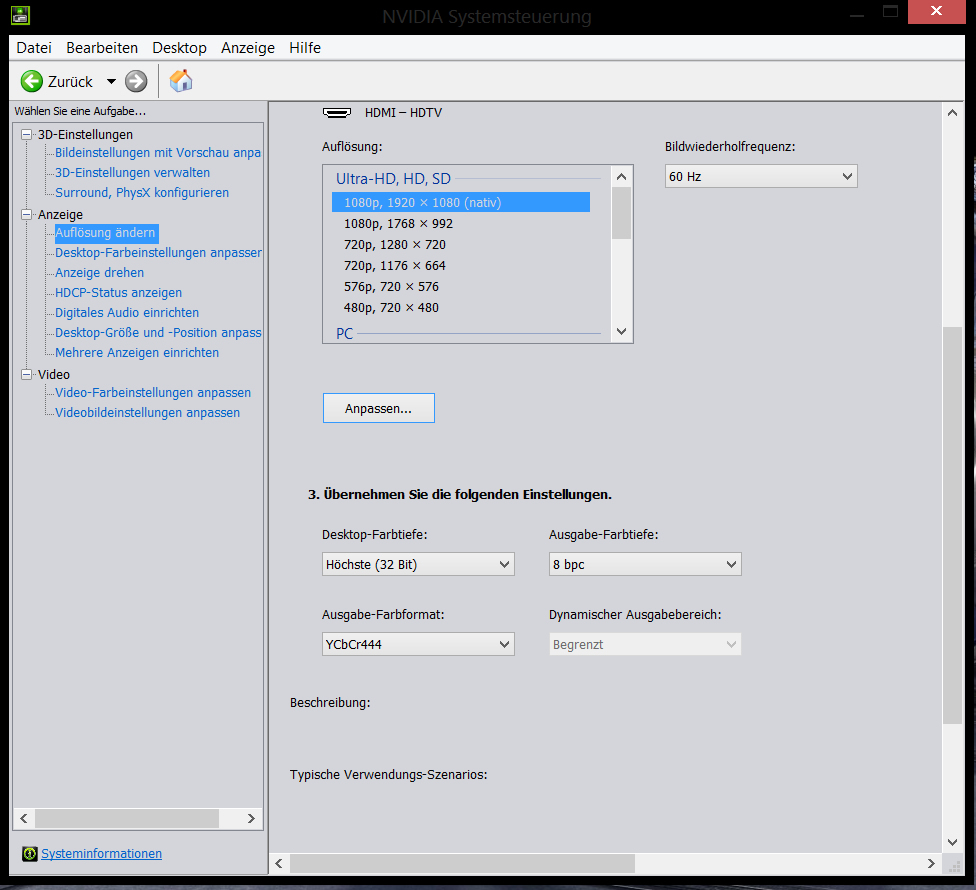Select resolution 480p, 720 × 480

point(391,307)
